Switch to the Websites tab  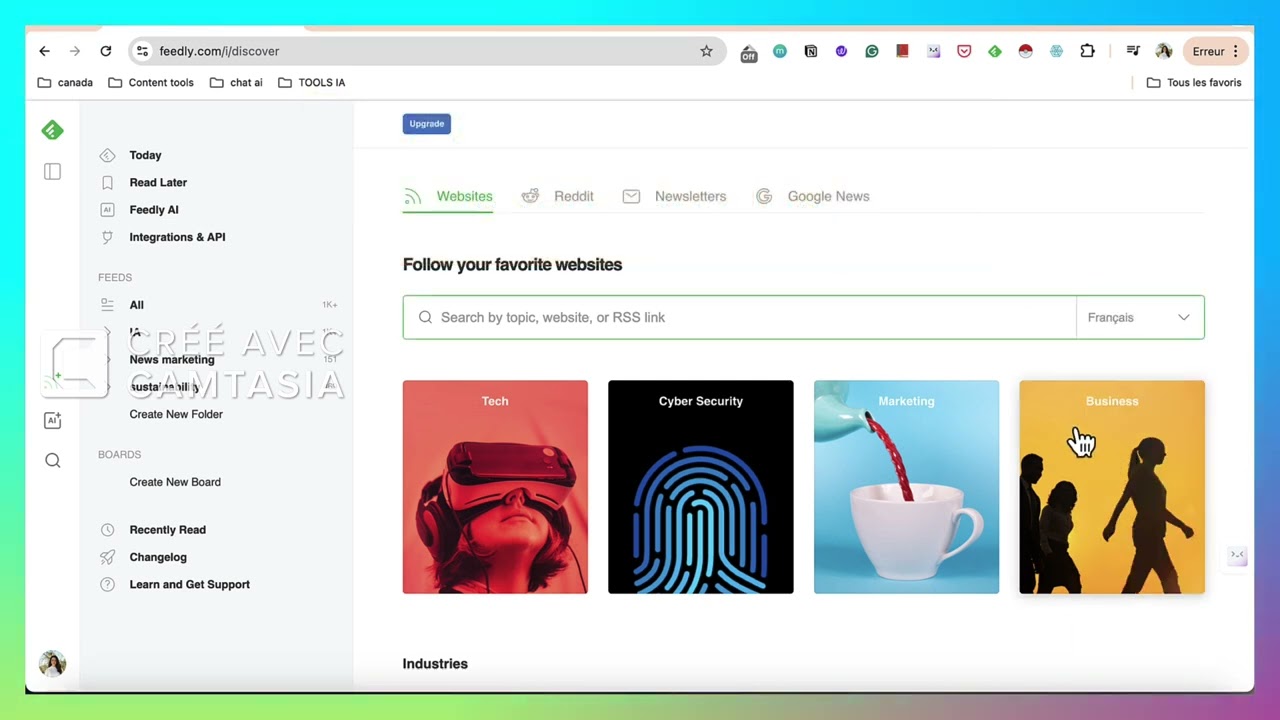[x=448, y=196]
